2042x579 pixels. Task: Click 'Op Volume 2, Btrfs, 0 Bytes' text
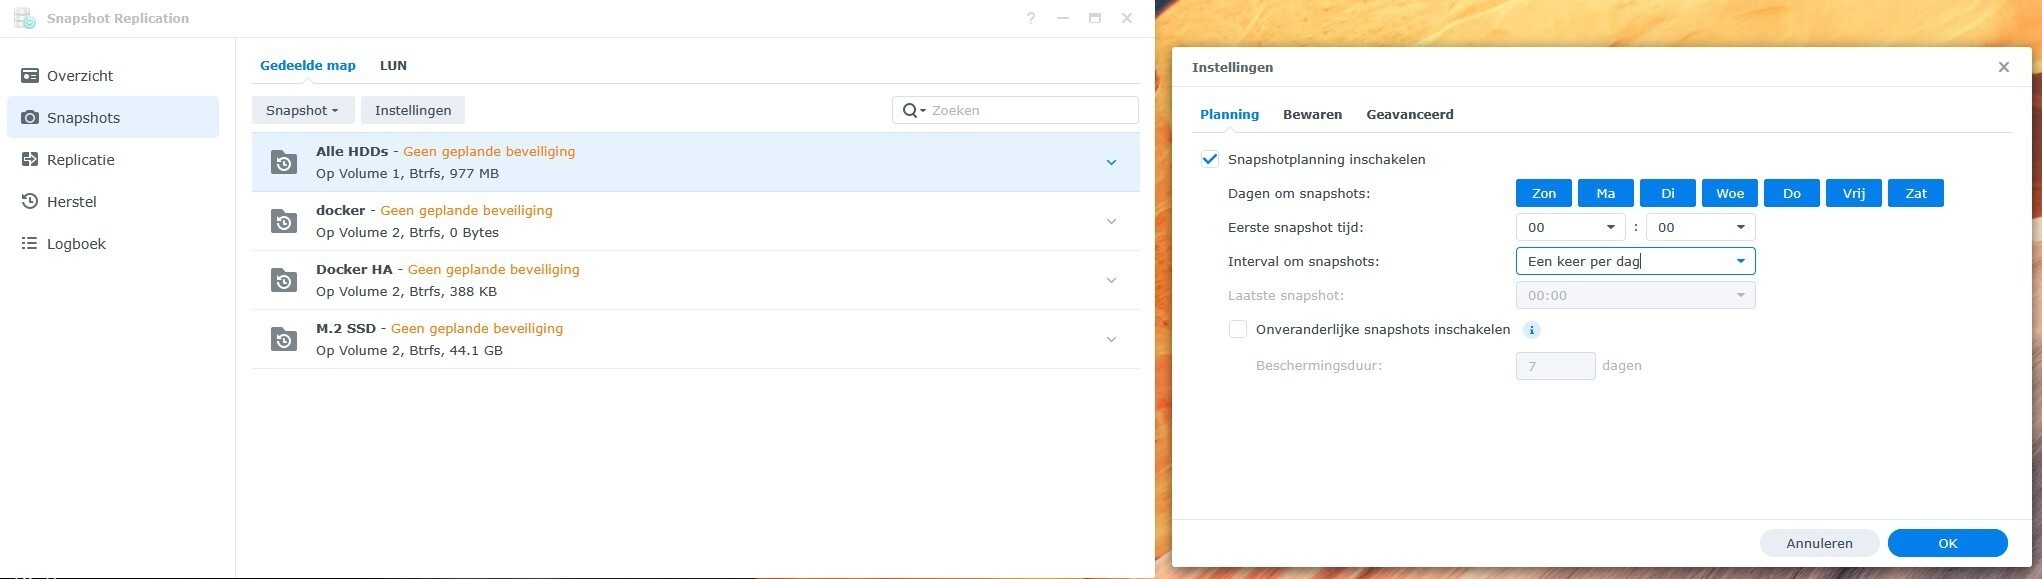pos(407,232)
